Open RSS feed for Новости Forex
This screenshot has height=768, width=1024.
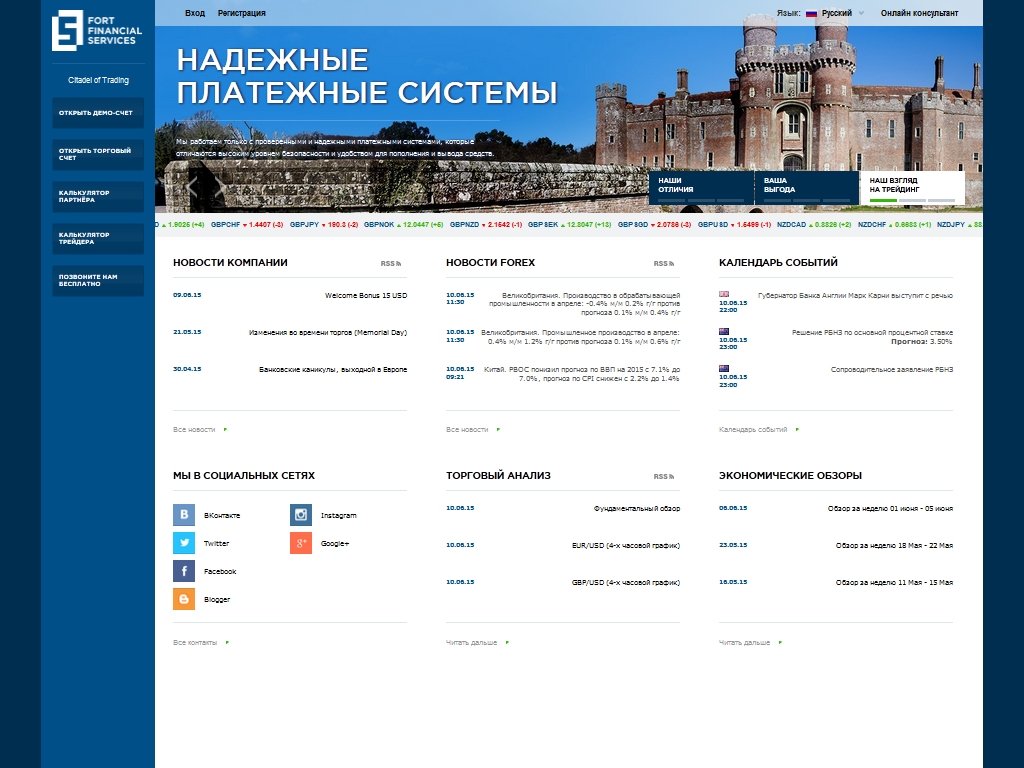[x=663, y=263]
